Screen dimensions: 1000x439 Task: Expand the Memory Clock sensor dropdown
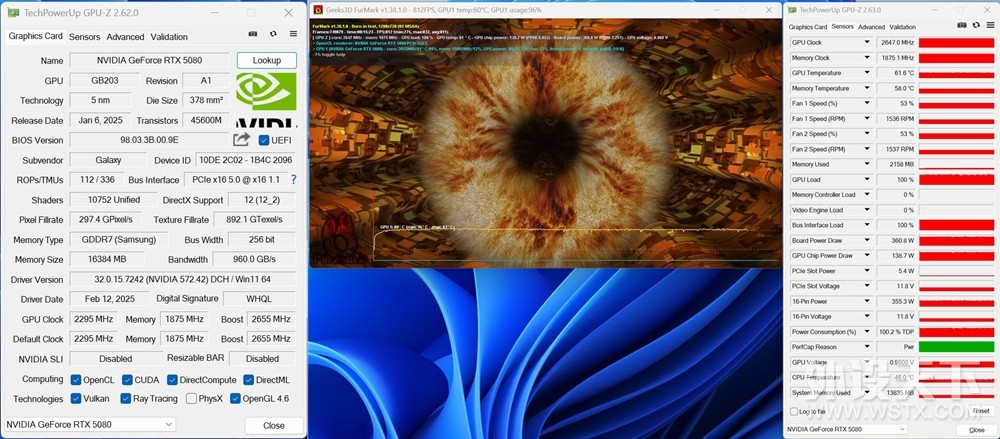pyautogui.click(x=867, y=58)
